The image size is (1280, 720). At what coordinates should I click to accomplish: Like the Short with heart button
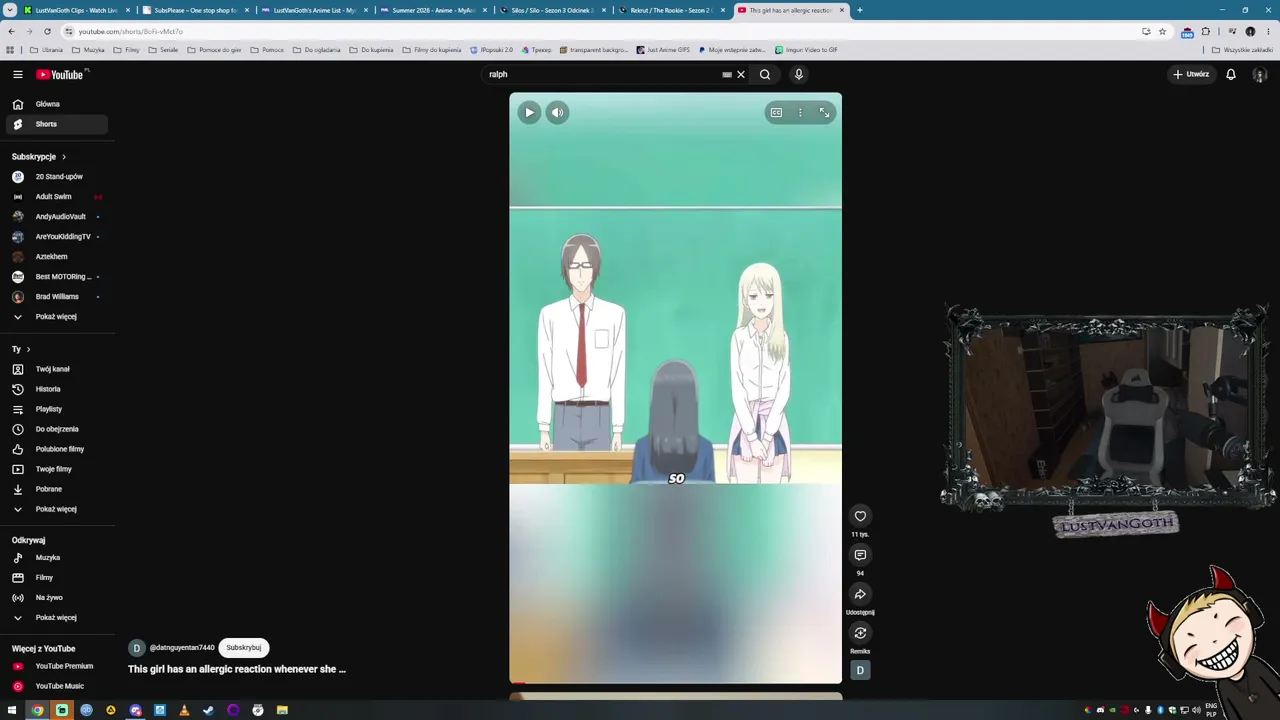(860, 516)
